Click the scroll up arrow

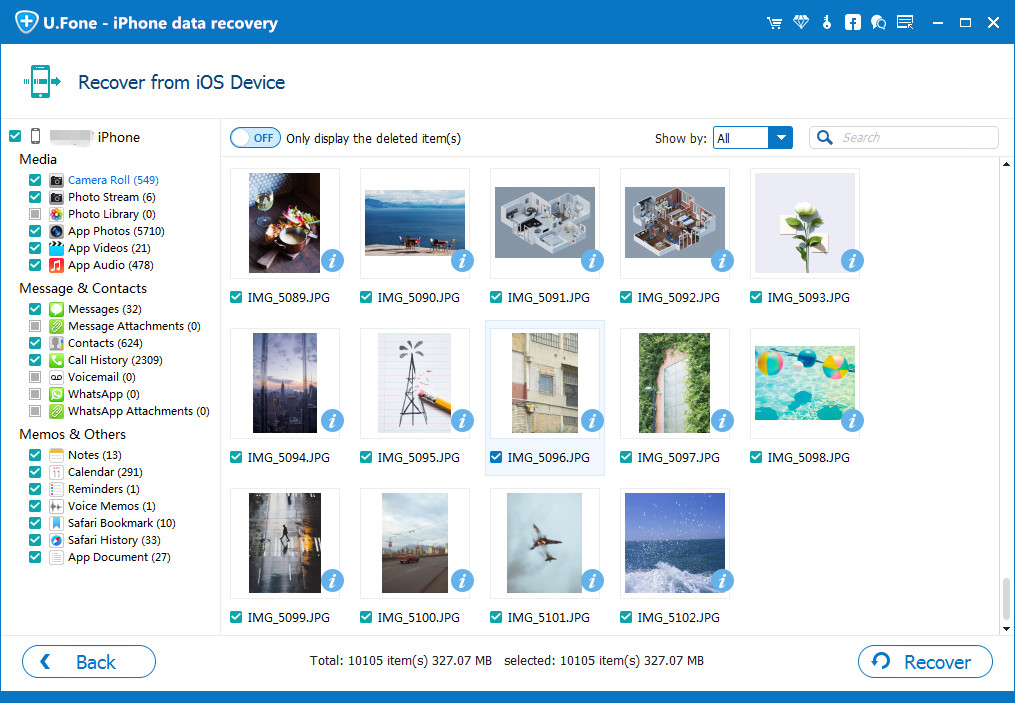1006,164
